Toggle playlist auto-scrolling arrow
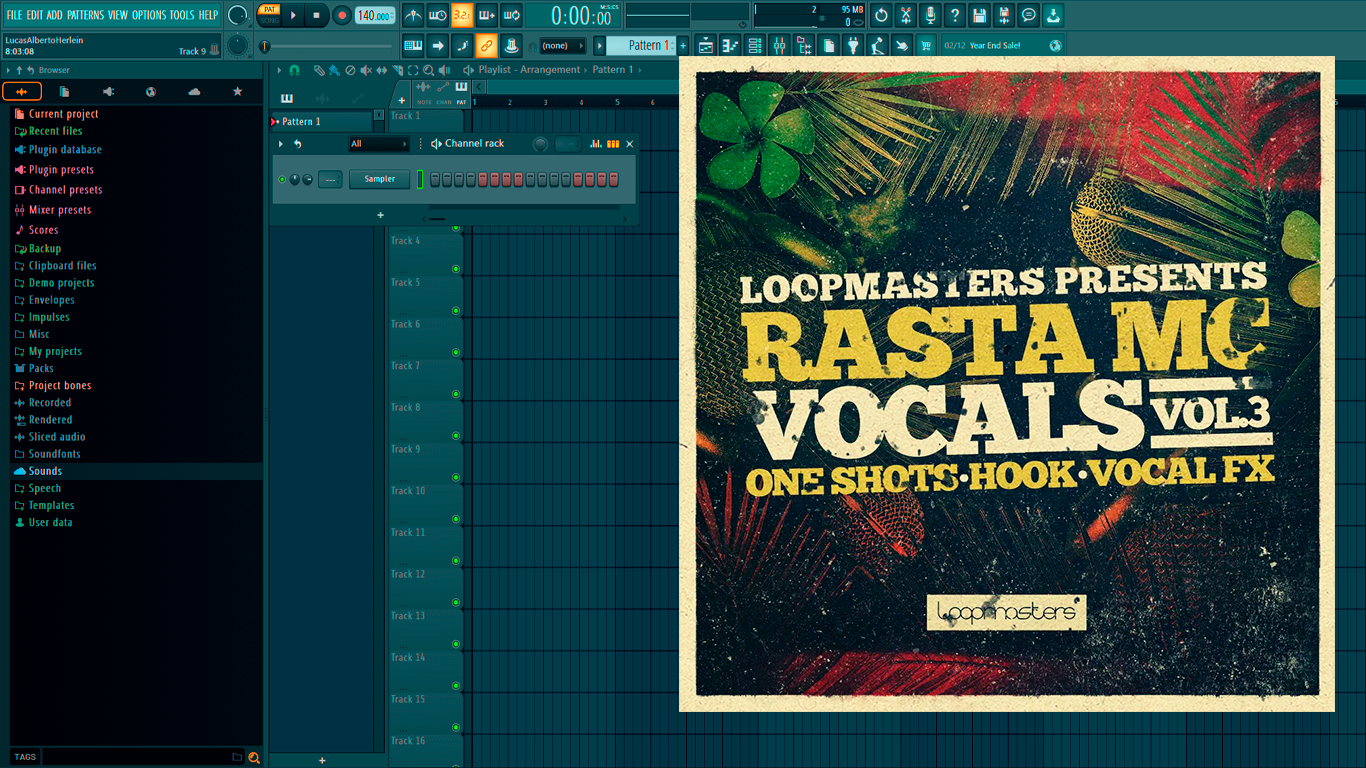Image resolution: width=1366 pixels, height=768 pixels. click(438, 45)
